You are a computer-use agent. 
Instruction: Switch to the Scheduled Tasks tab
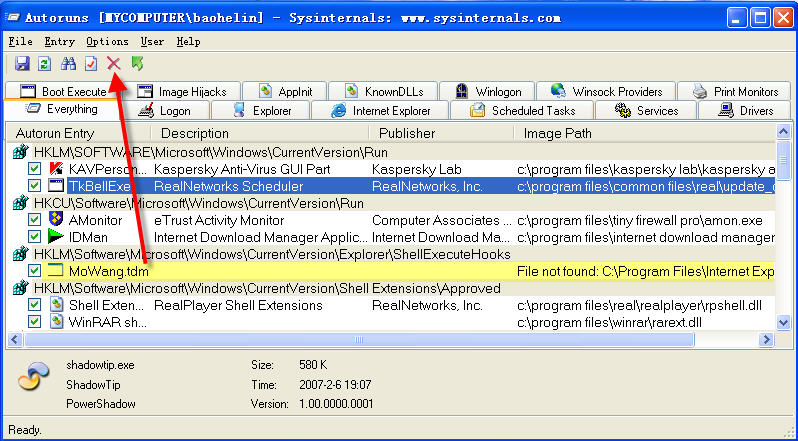point(522,110)
